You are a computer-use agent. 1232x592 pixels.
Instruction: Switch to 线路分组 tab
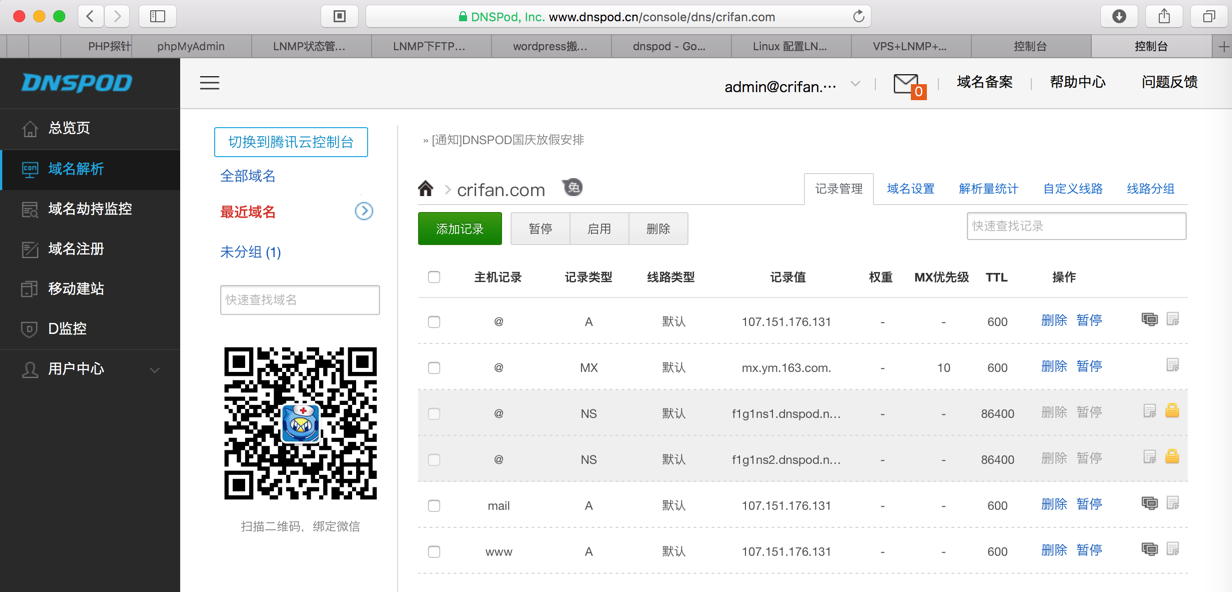(x=1151, y=189)
